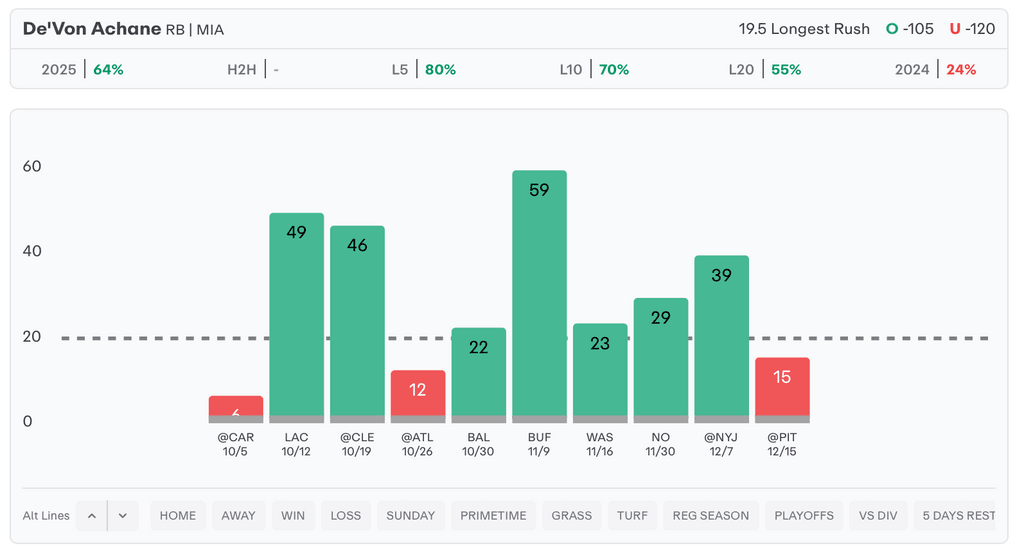Enable the LOSS filter chip
The height and width of the screenshot is (560, 1024).
346,516
